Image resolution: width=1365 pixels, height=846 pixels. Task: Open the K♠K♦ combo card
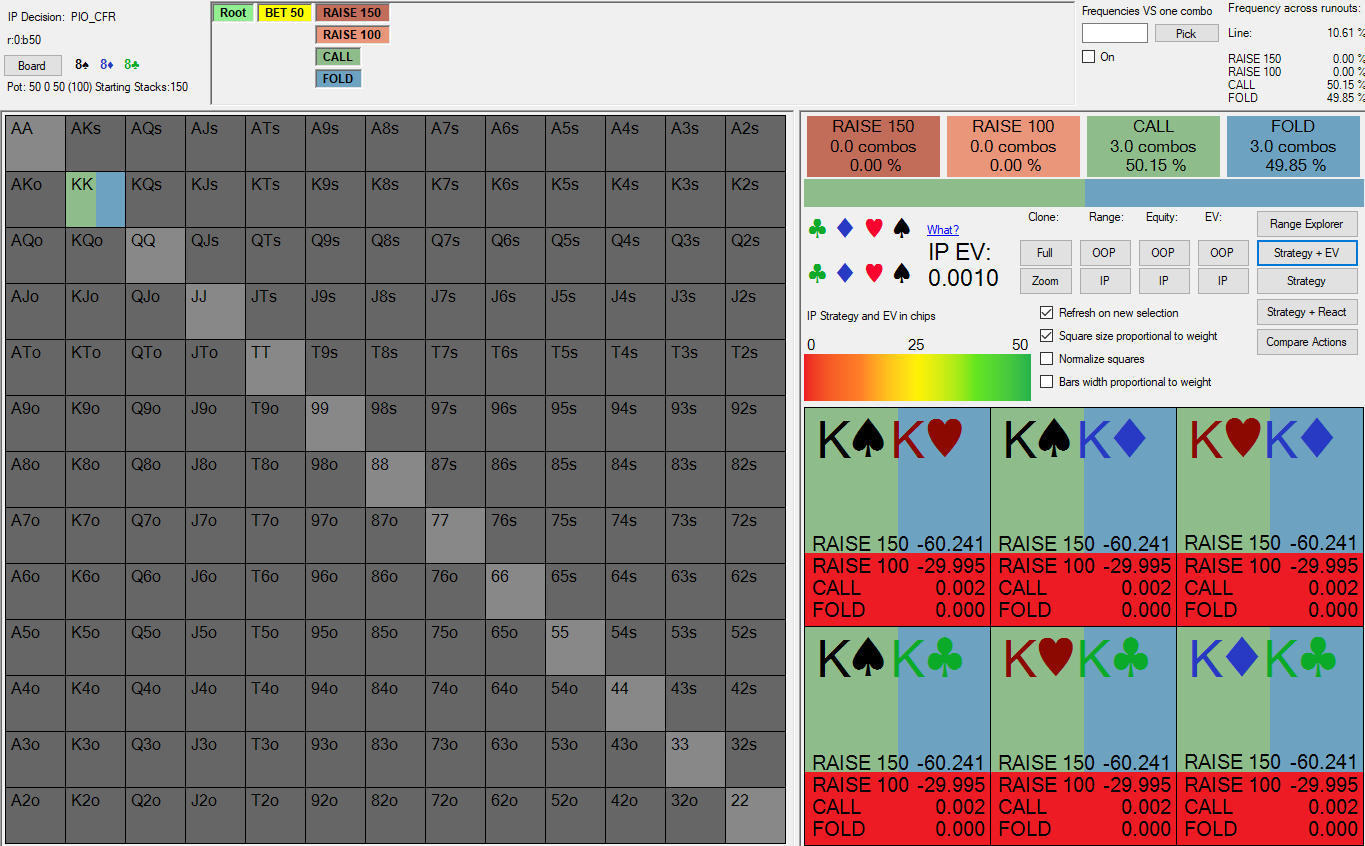pos(1083,516)
